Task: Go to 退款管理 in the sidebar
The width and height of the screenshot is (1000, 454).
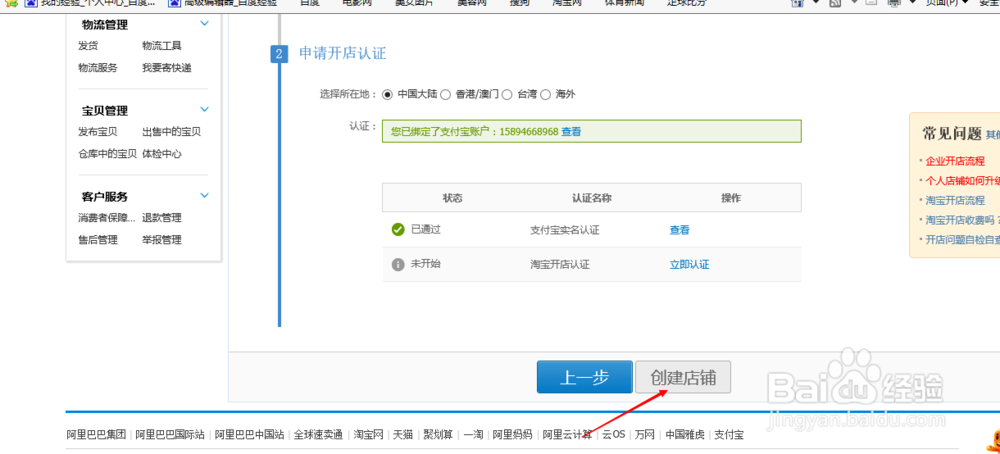Action: 161,218
